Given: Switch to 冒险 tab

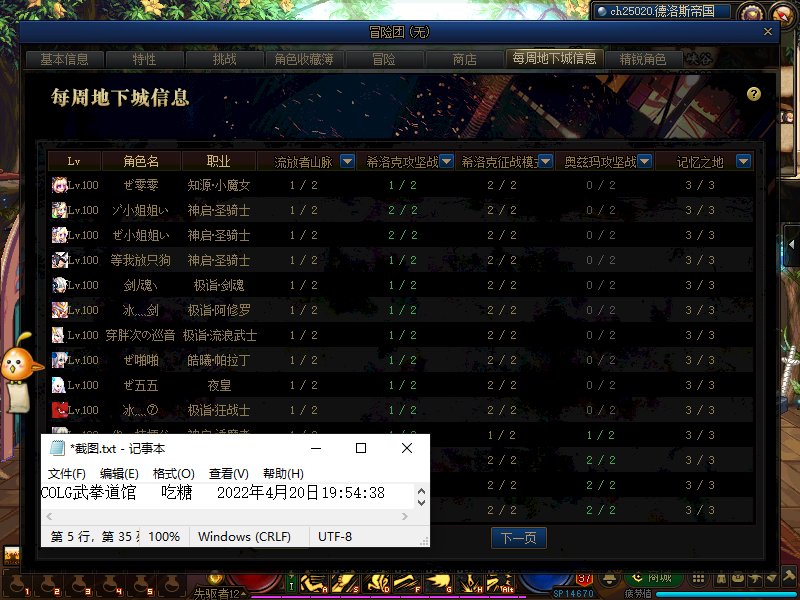Looking at the screenshot, I should pyautogui.click(x=384, y=59).
